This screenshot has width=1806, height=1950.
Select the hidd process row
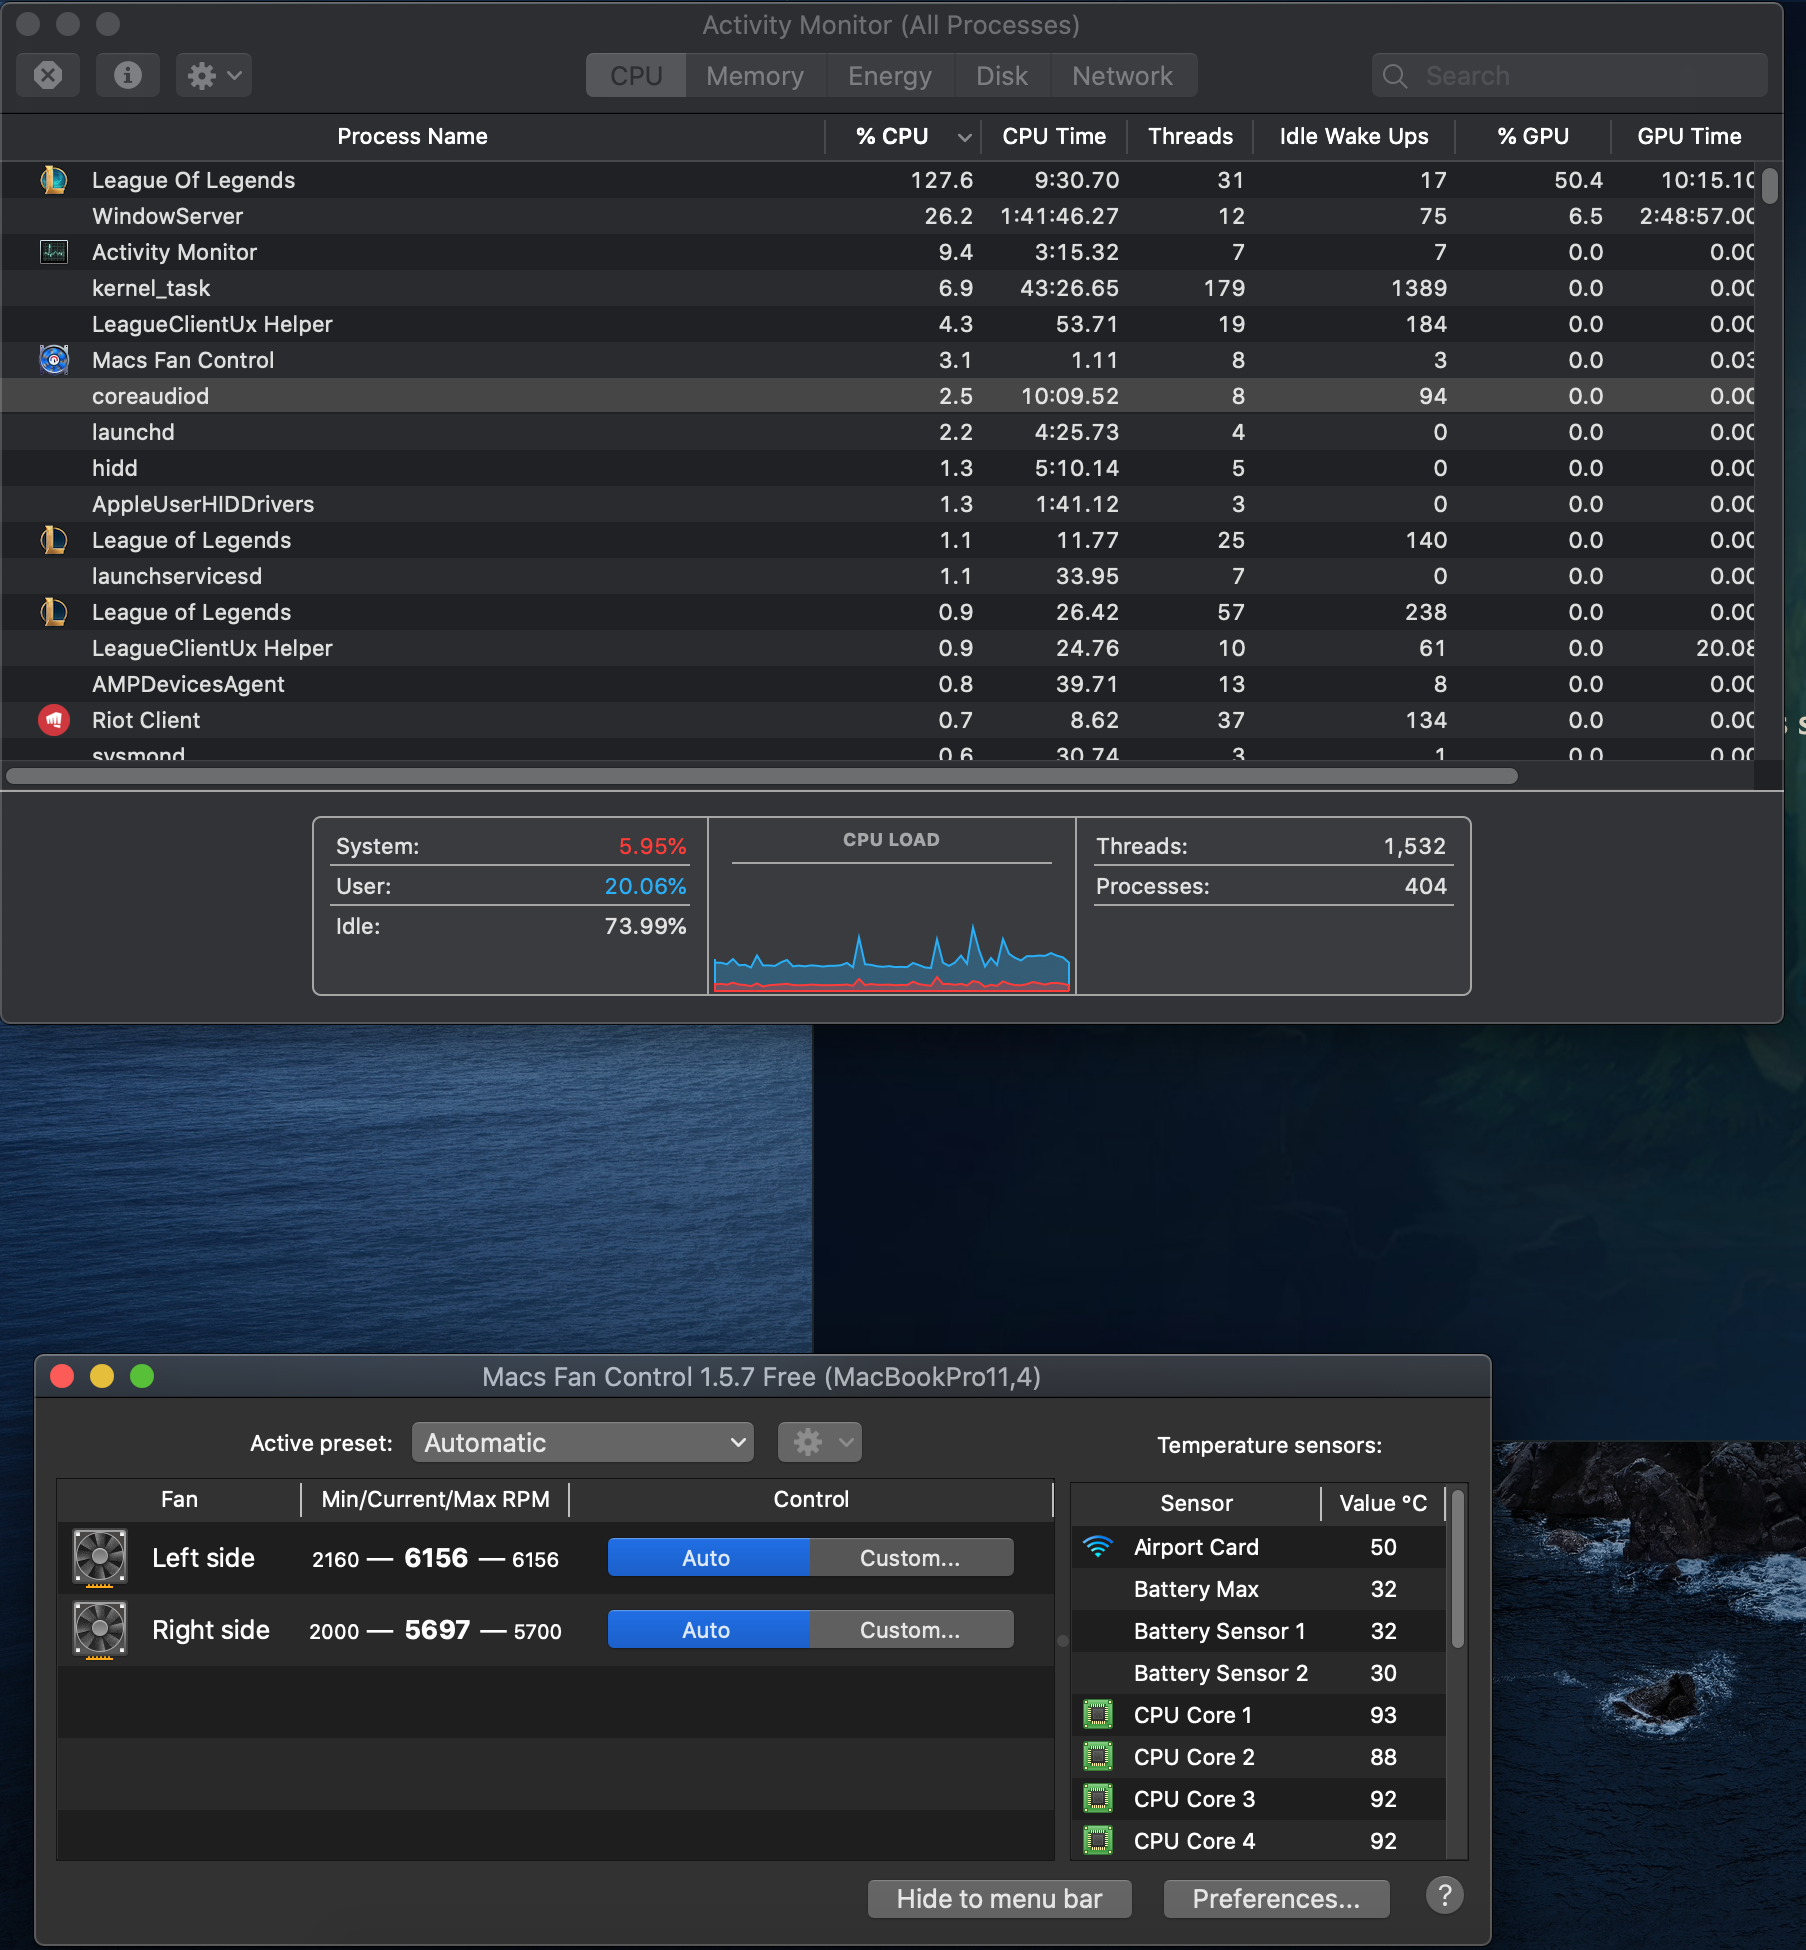(x=878, y=468)
